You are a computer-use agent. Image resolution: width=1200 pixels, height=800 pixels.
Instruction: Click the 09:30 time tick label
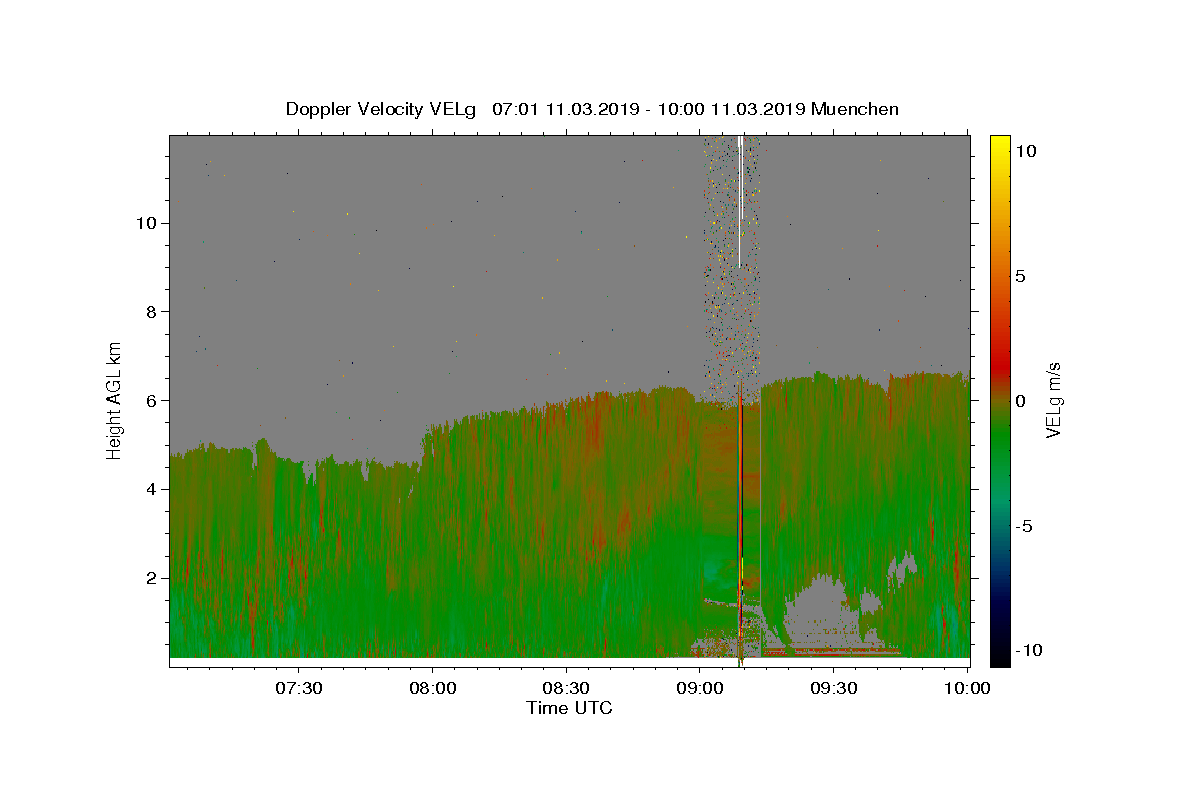coord(833,688)
